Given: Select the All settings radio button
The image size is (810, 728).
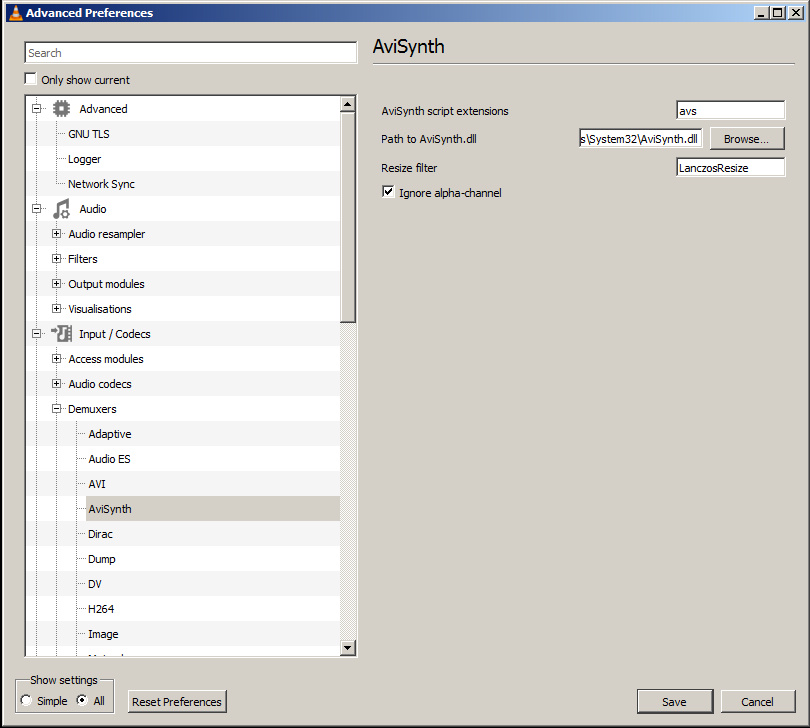Looking at the screenshot, I should click(82, 700).
